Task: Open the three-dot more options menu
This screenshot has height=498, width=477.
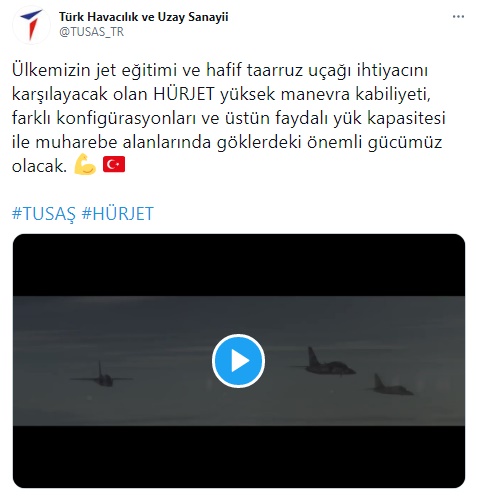Action: tap(458, 16)
